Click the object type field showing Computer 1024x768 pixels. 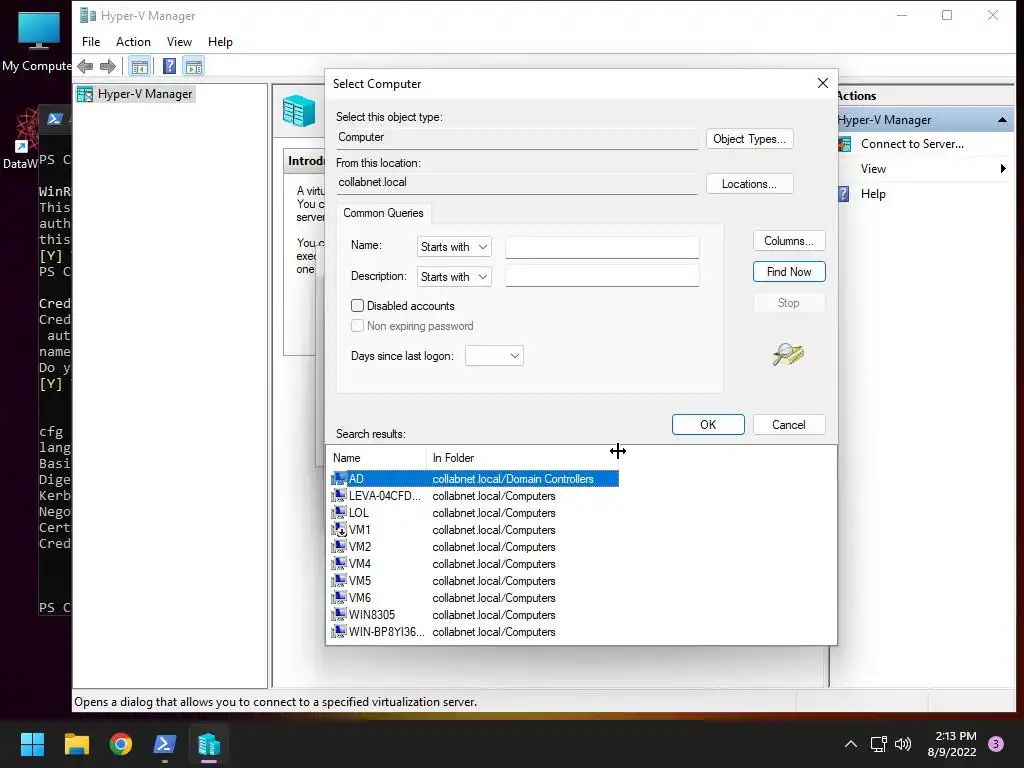(517, 138)
